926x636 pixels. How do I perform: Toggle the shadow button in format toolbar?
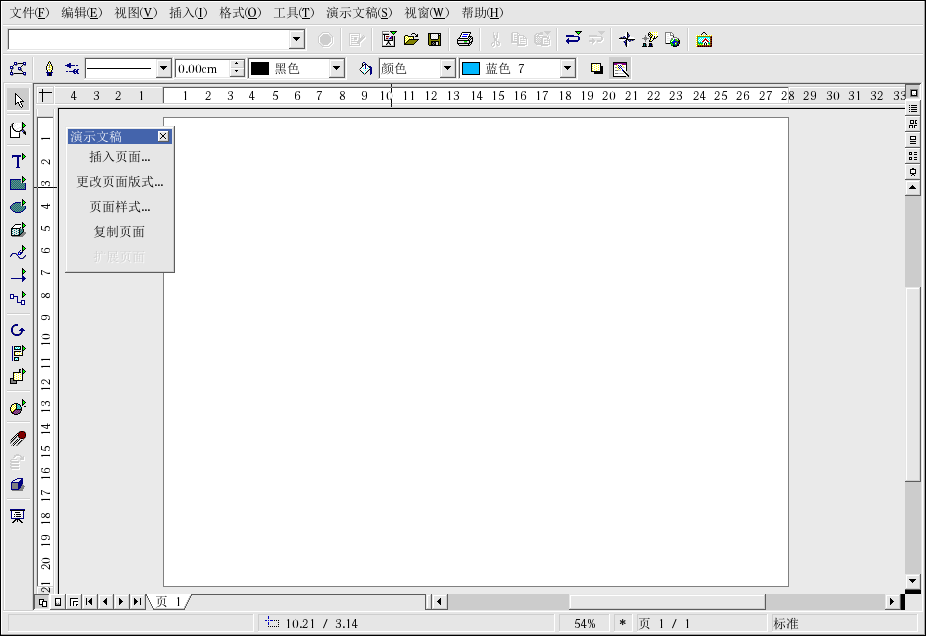pyautogui.click(x=597, y=69)
